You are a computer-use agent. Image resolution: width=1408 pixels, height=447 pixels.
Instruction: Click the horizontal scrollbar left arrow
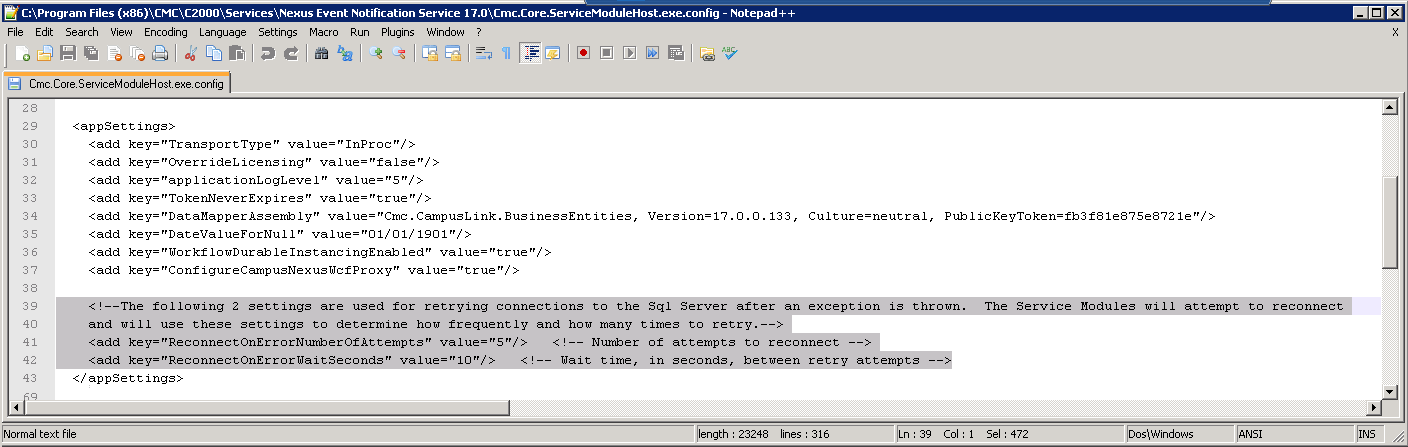[x=18, y=407]
